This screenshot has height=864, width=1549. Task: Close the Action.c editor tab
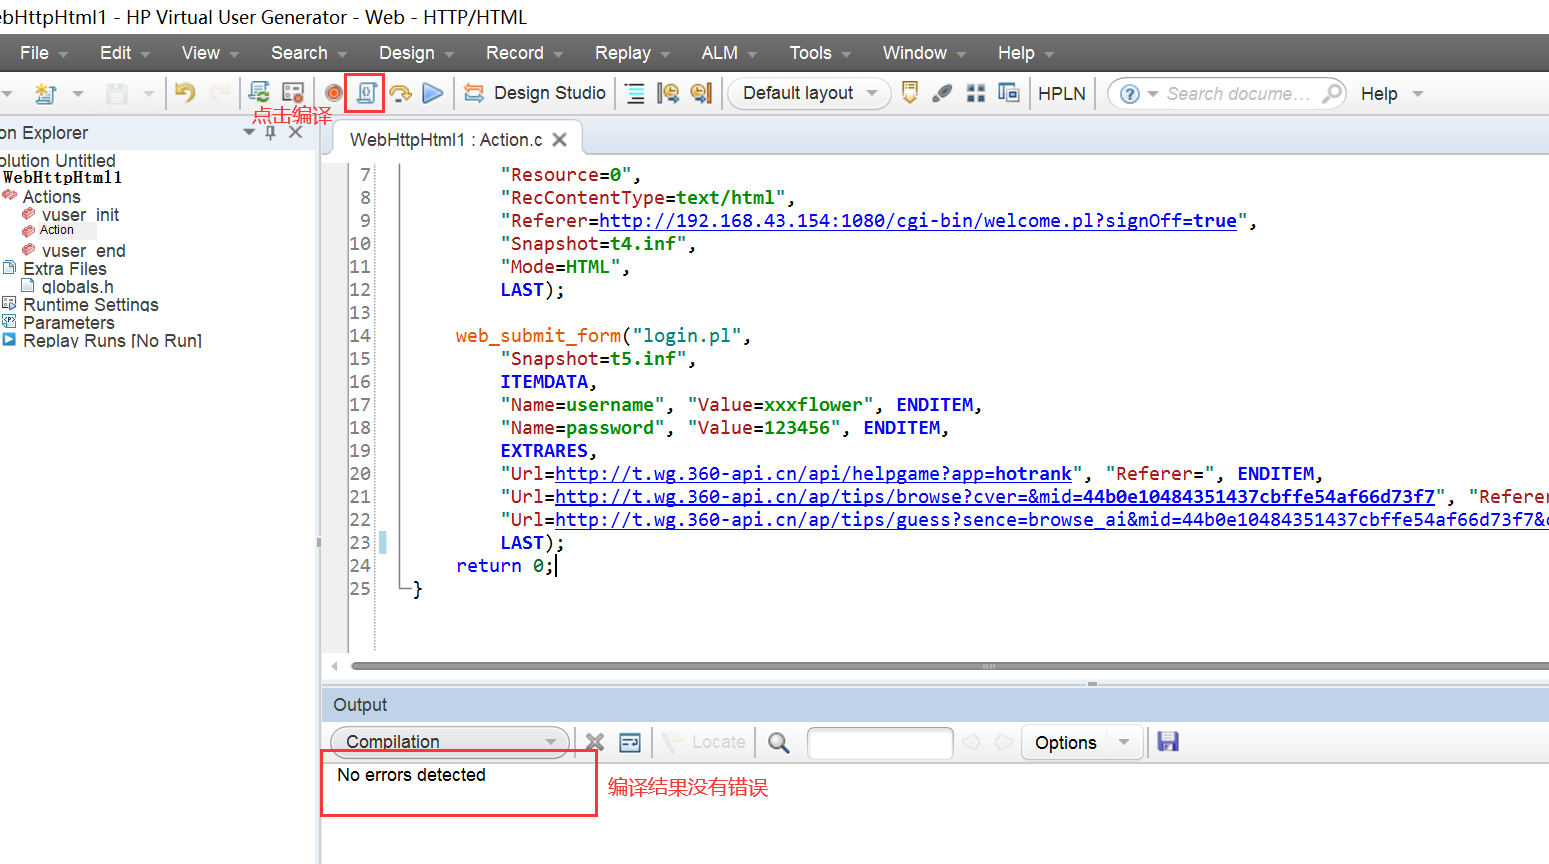pos(560,140)
